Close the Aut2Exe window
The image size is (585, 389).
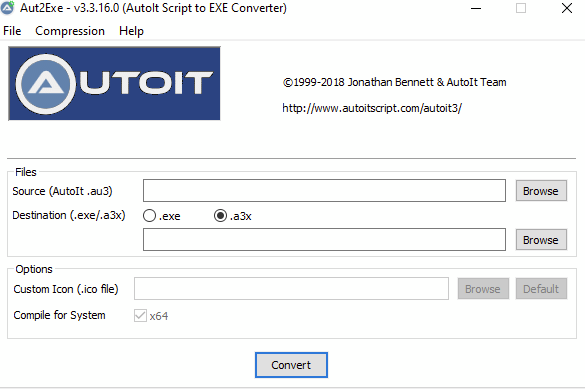point(567,8)
